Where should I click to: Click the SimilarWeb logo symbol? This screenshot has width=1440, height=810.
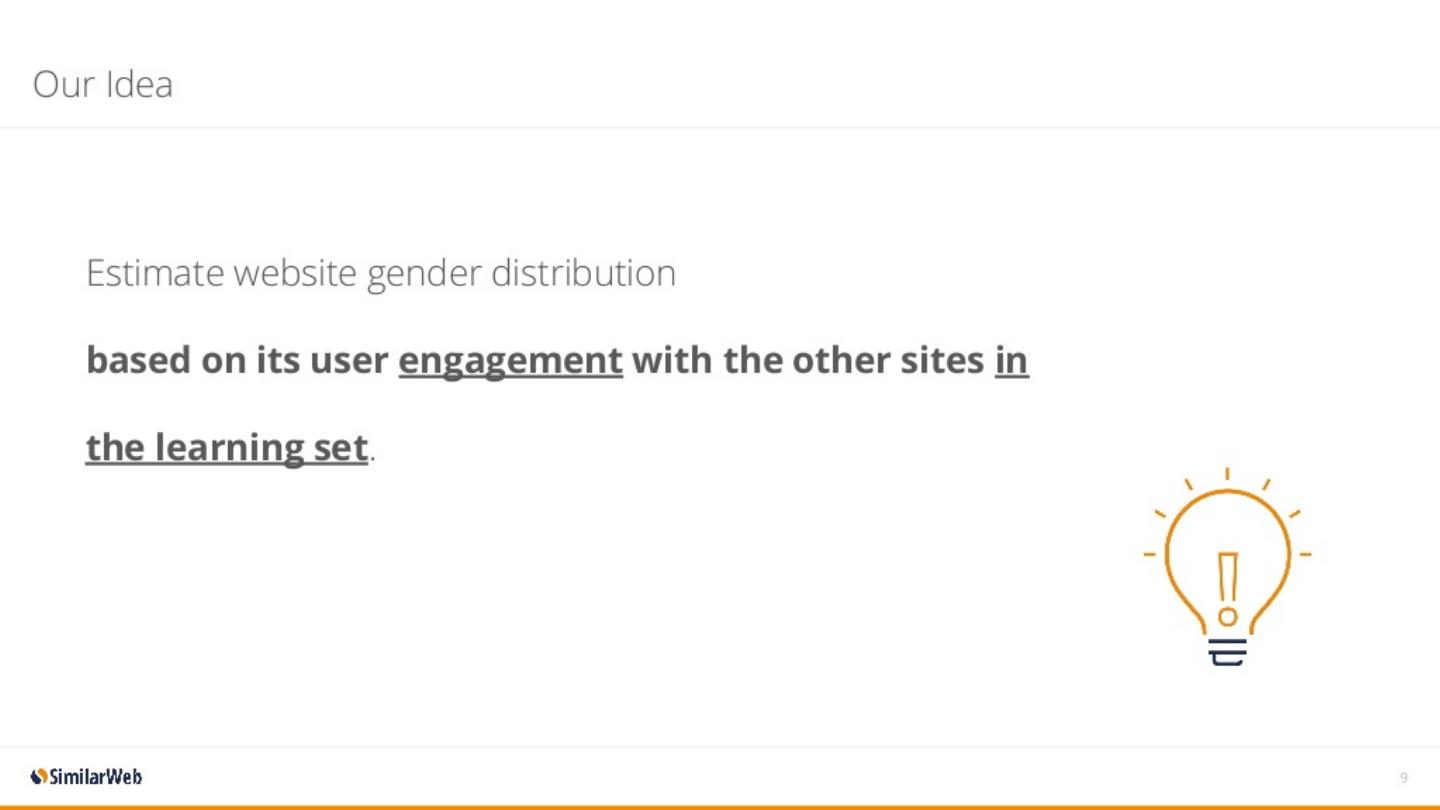click(39, 777)
